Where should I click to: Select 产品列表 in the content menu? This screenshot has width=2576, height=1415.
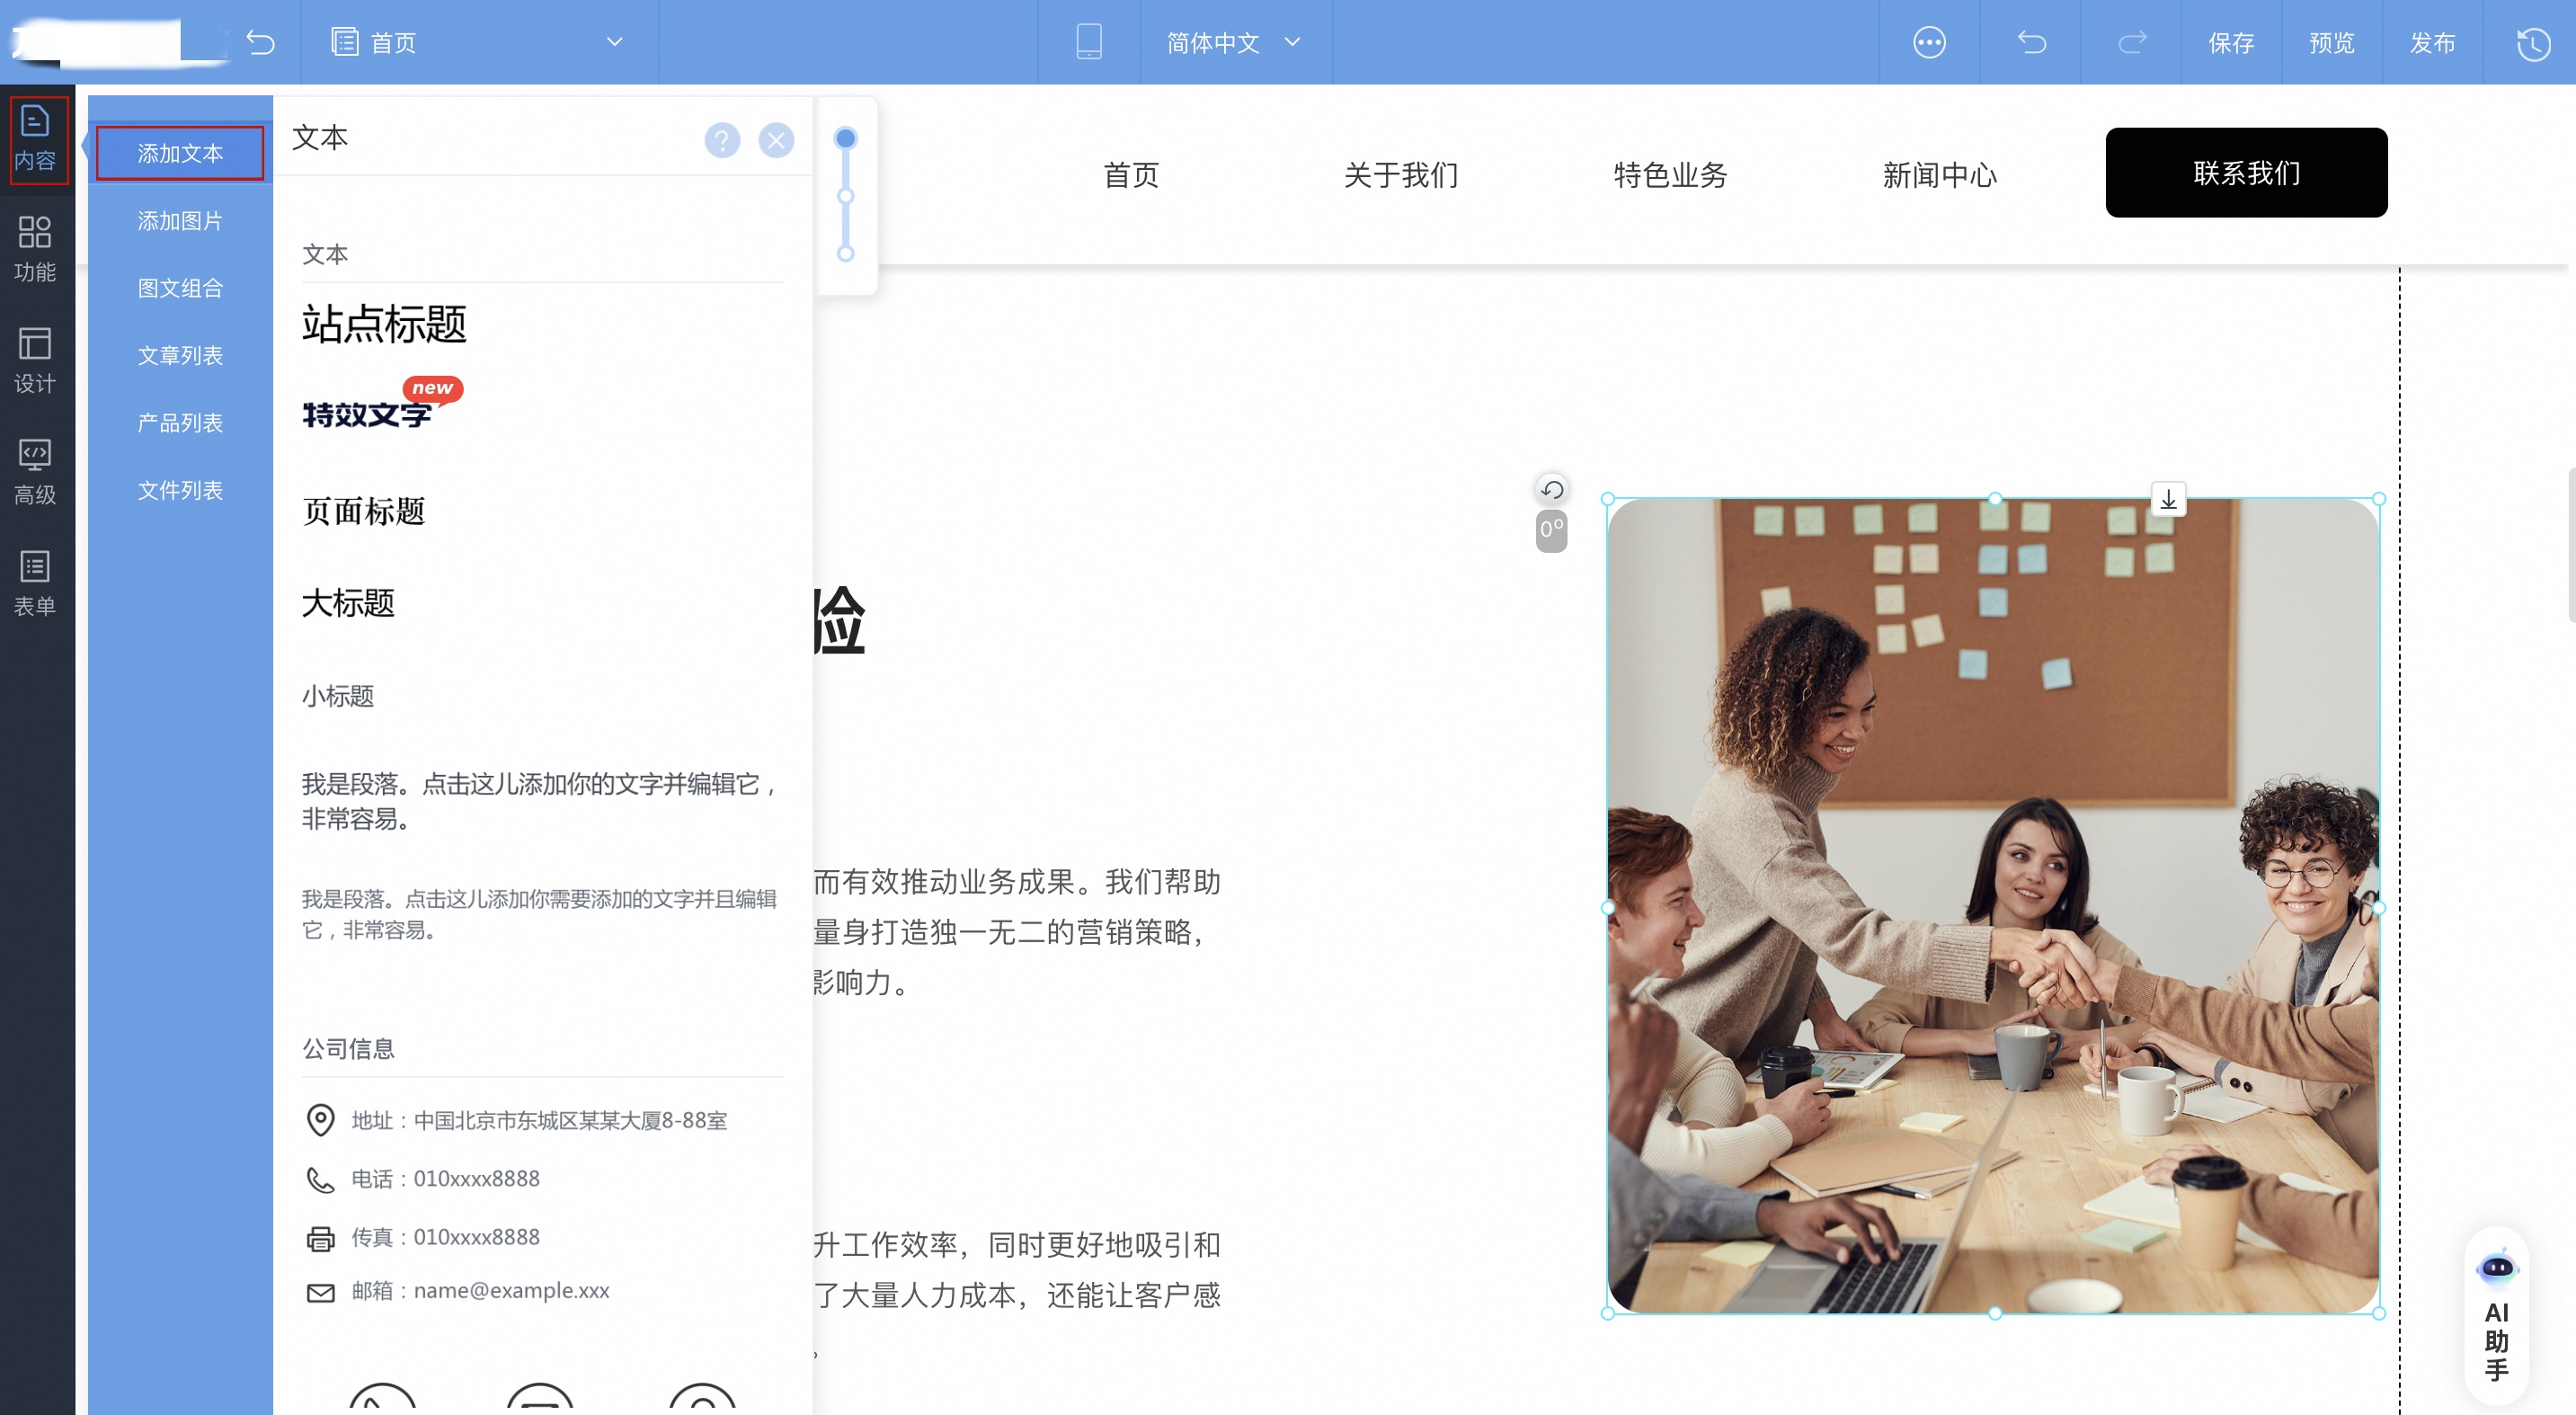tap(180, 423)
